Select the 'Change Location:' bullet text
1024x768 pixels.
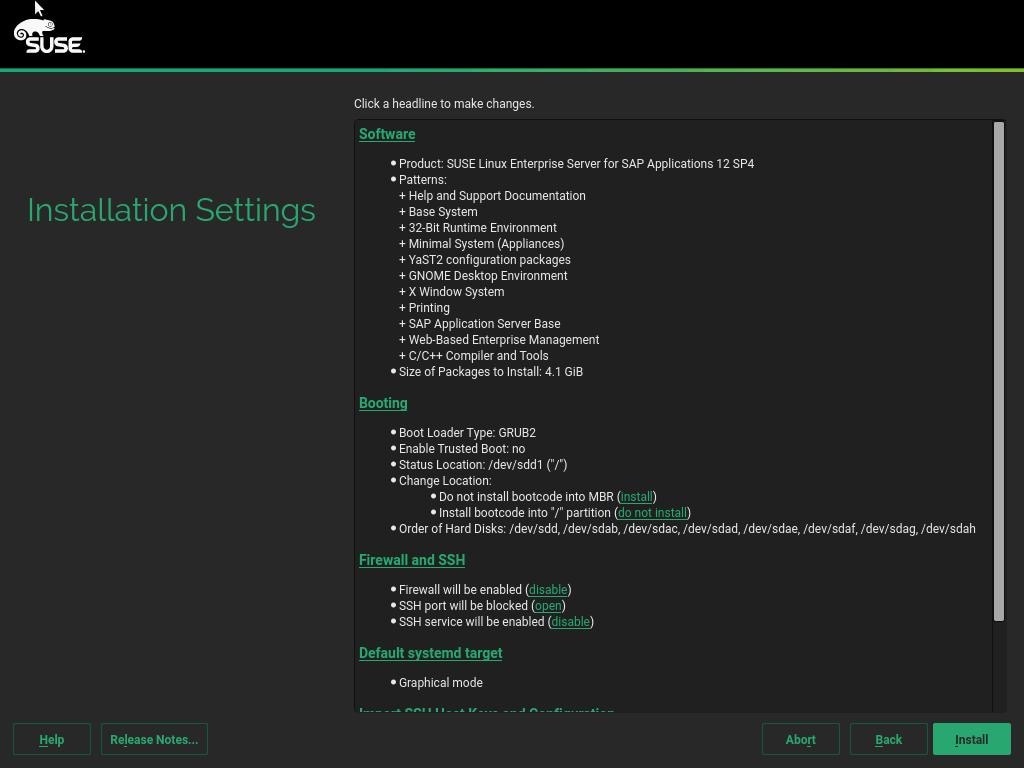coord(445,481)
